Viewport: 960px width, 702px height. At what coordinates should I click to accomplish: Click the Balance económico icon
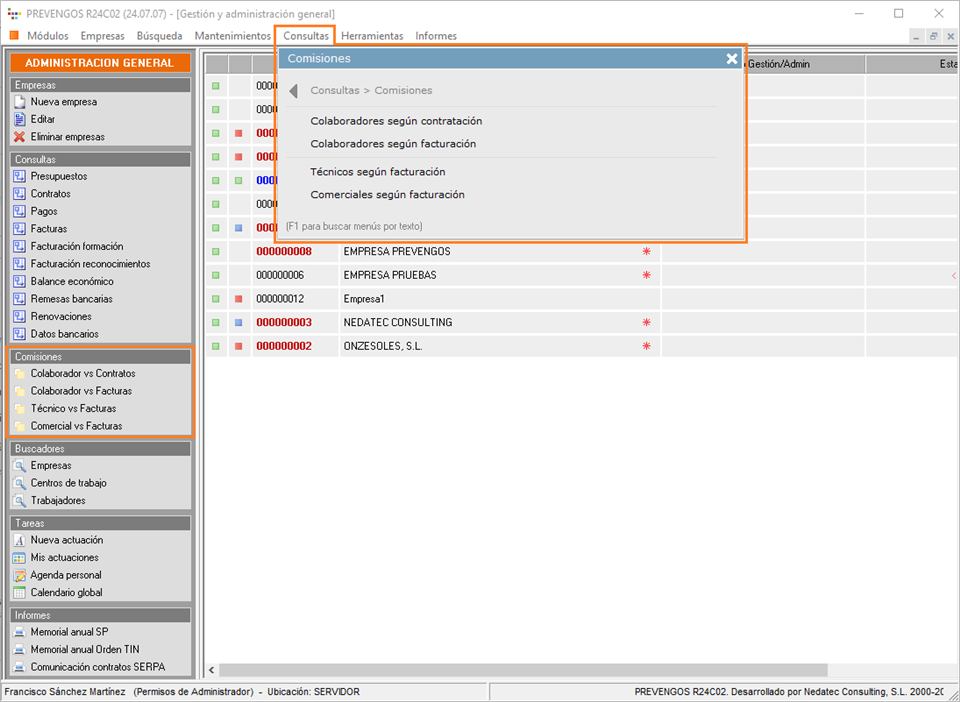tap(19, 282)
